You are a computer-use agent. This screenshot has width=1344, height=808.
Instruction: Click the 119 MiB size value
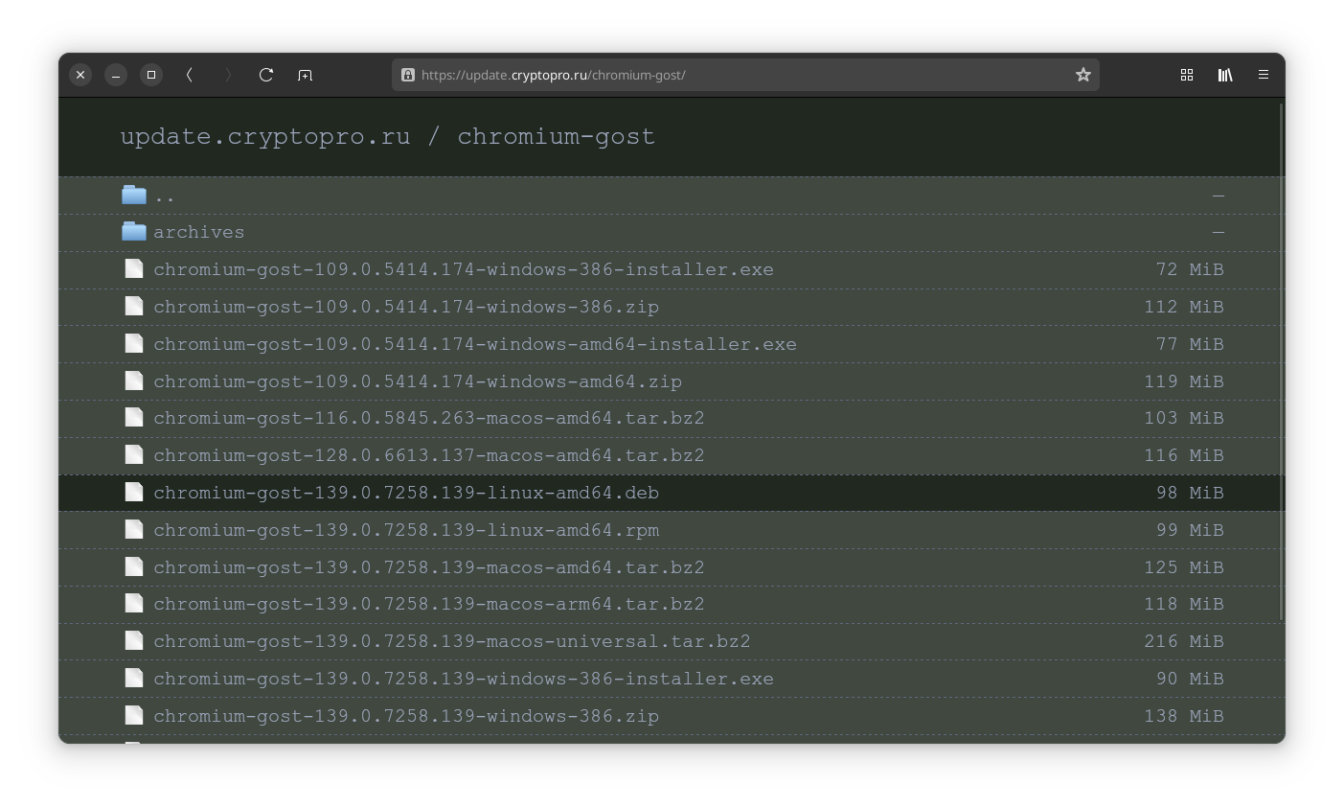[1184, 381]
